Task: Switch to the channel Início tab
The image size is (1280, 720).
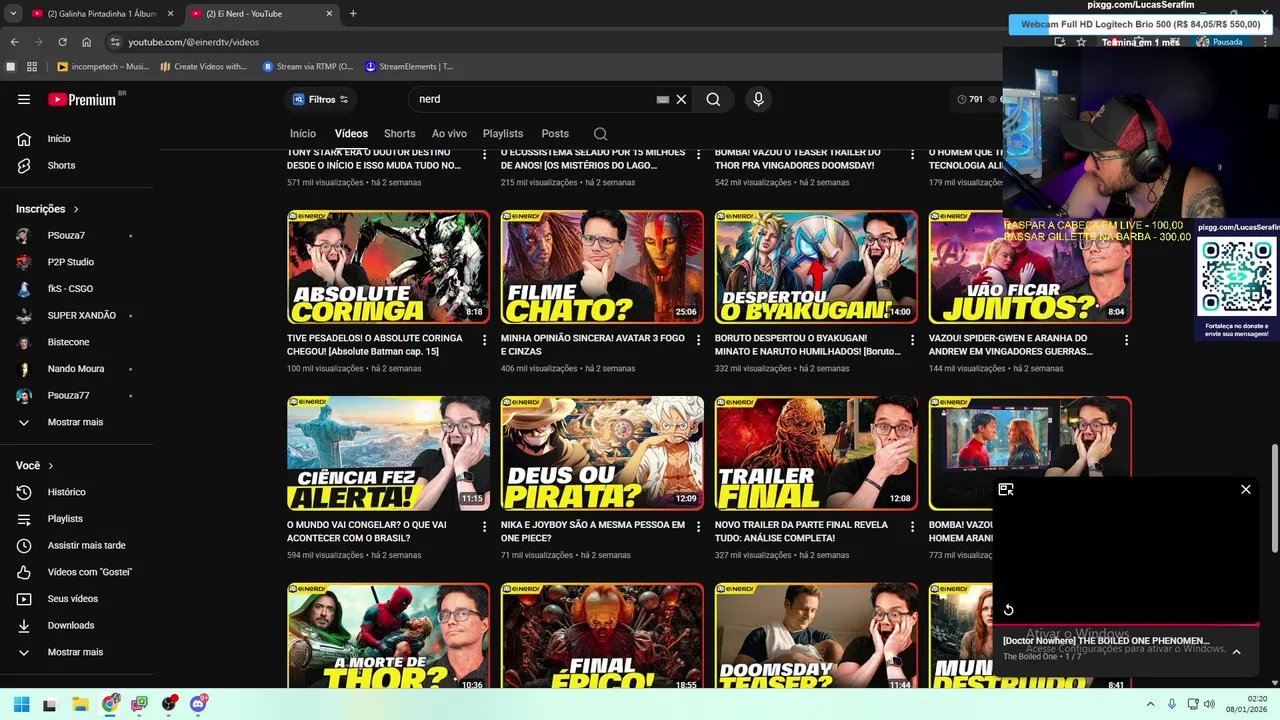Action: 303,134
